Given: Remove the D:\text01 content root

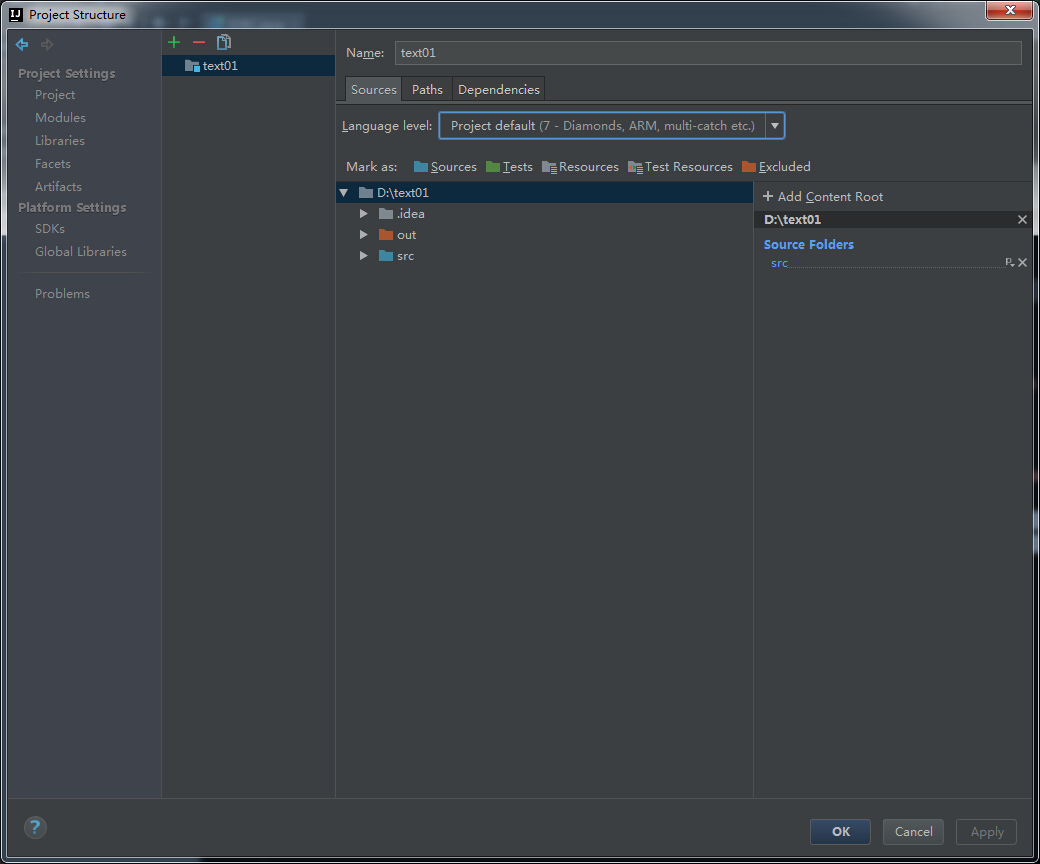Looking at the screenshot, I should pyautogui.click(x=1022, y=219).
